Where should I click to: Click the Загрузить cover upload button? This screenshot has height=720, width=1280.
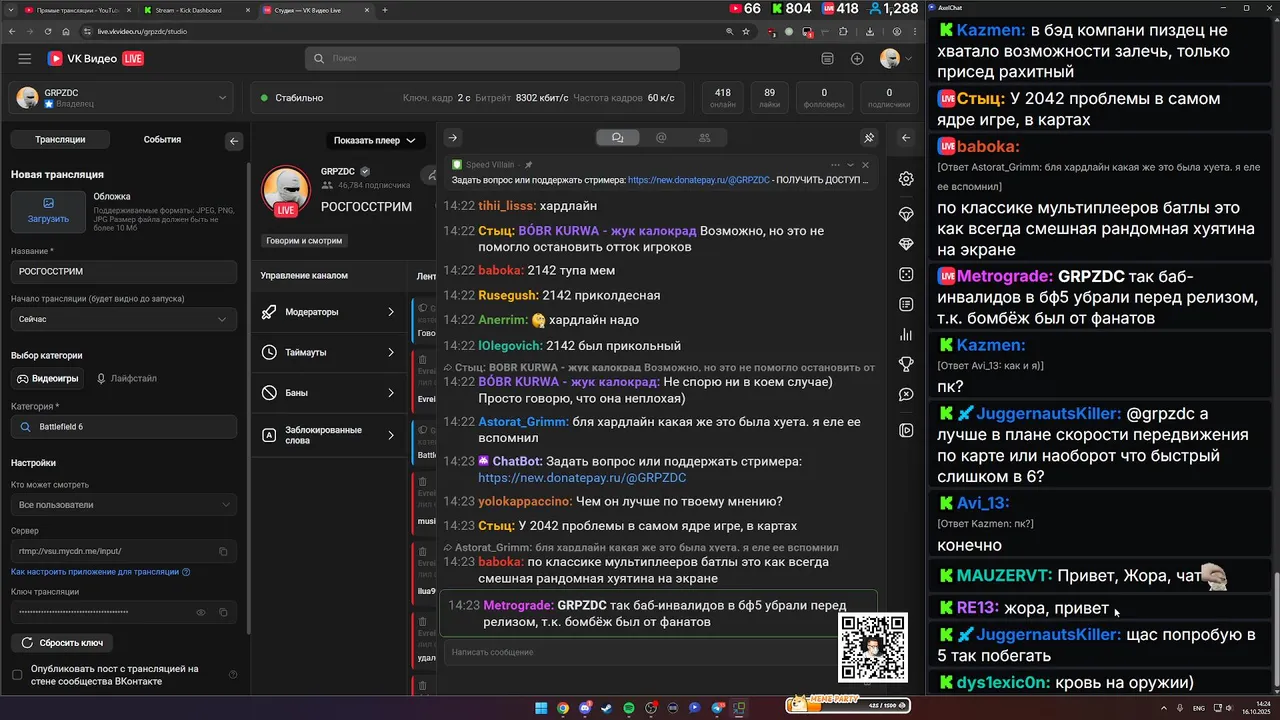click(48, 210)
